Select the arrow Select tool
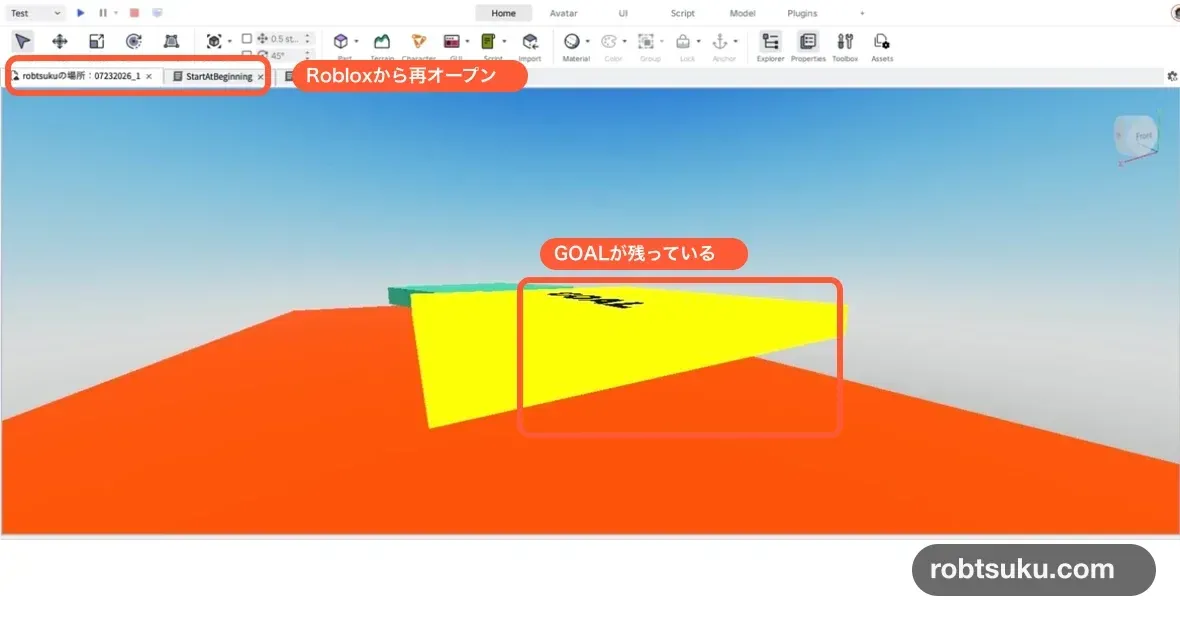This screenshot has width=1180, height=620. coord(23,41)
